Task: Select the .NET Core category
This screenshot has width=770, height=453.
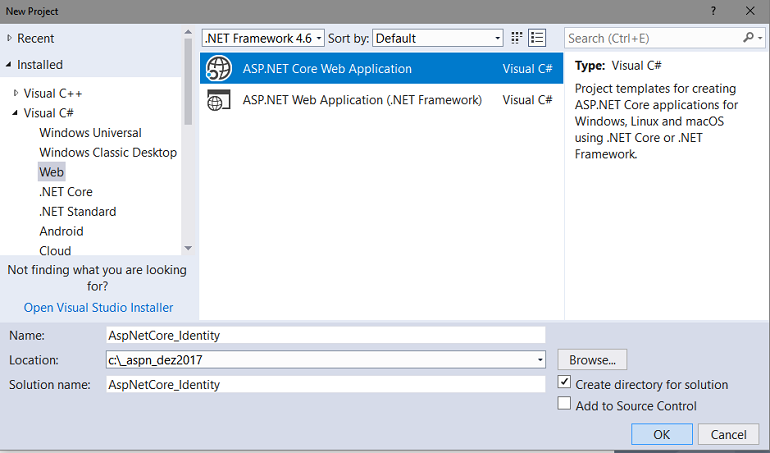Action: (66, 192)
